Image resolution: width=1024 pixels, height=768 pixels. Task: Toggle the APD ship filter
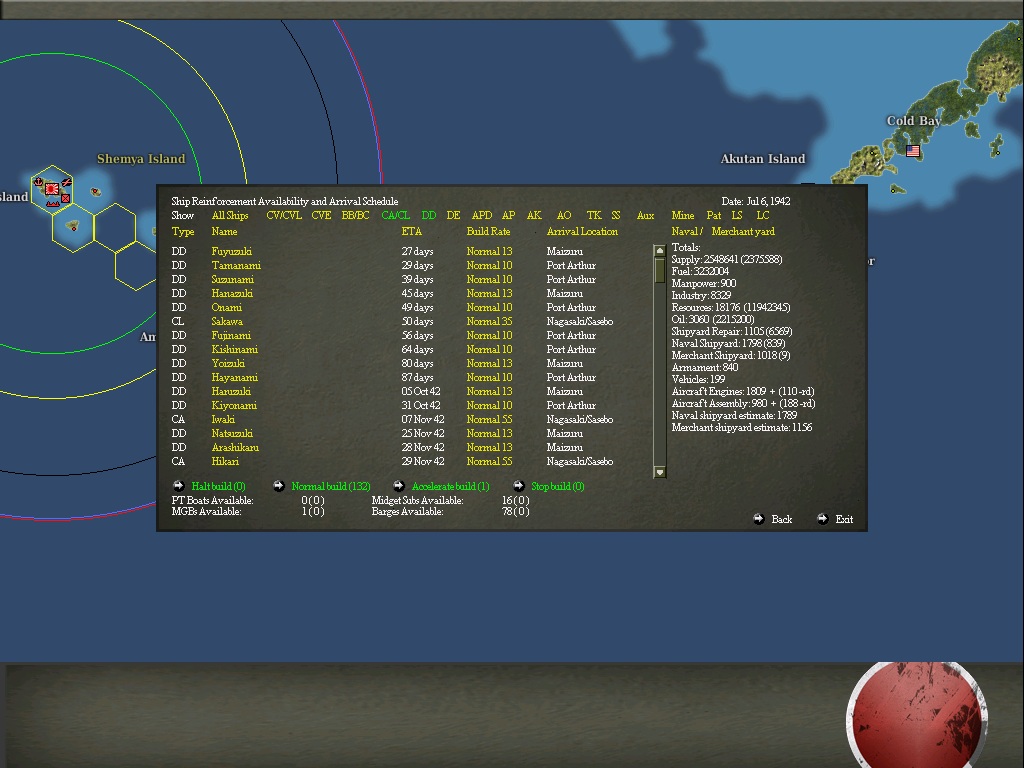coord(482,215)
